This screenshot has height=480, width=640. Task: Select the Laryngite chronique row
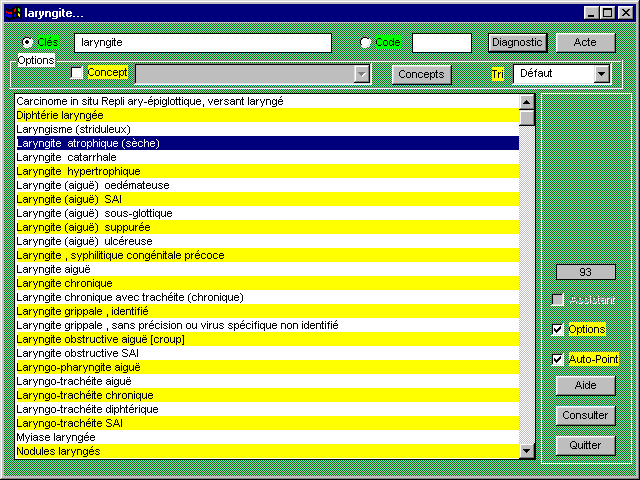[x=267, y=283]
